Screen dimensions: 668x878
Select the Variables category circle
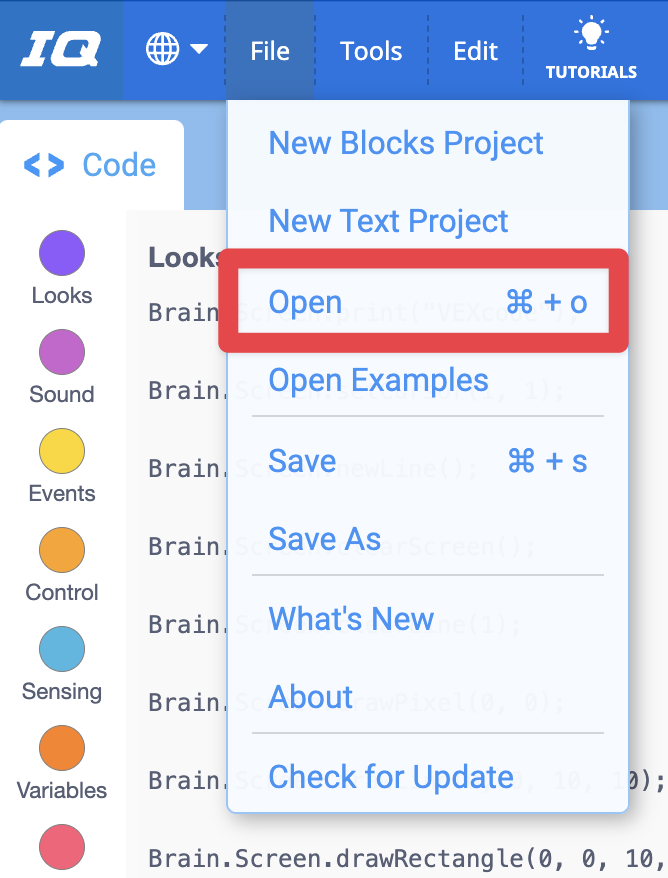coord(62,748)
